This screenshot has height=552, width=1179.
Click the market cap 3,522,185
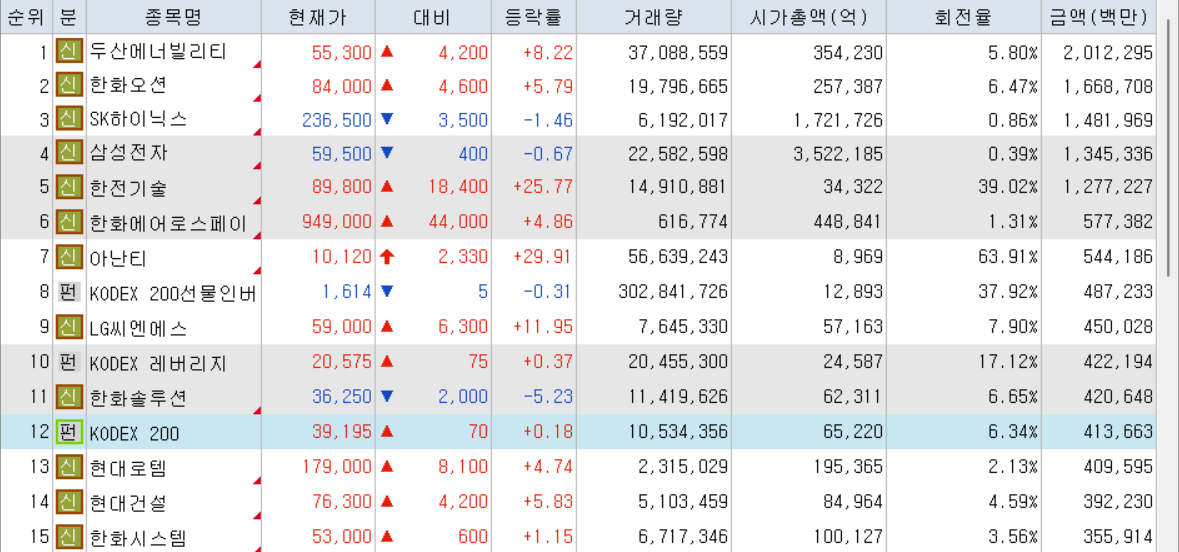pos(838,154)
